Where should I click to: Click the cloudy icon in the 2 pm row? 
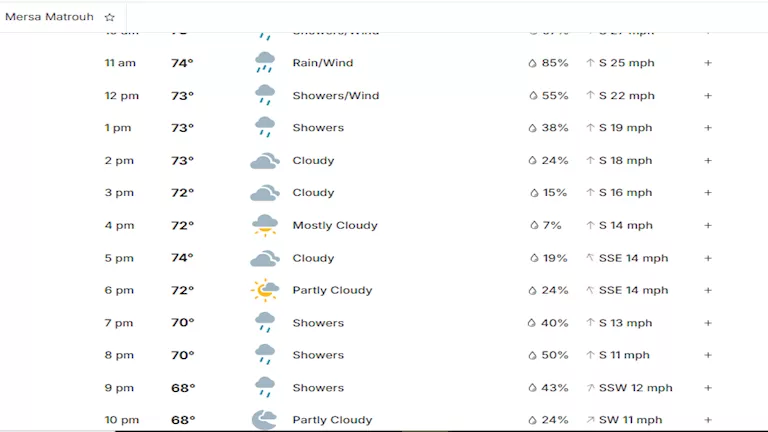click(264, 161)
